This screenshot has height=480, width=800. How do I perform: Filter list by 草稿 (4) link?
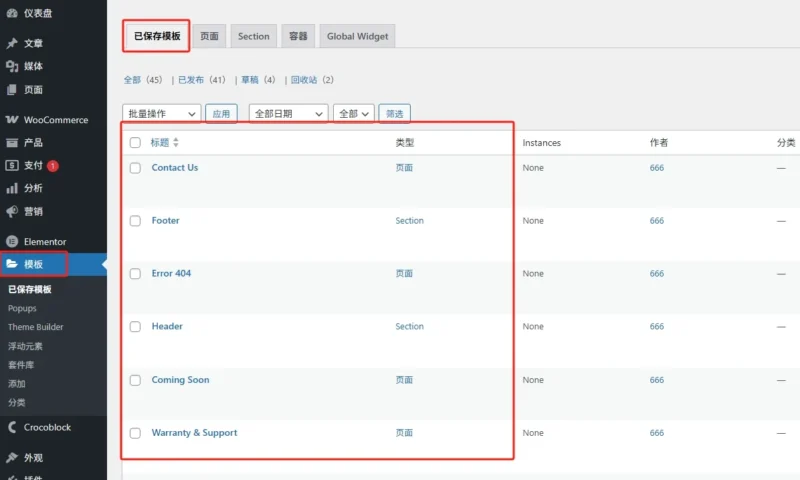258,80
